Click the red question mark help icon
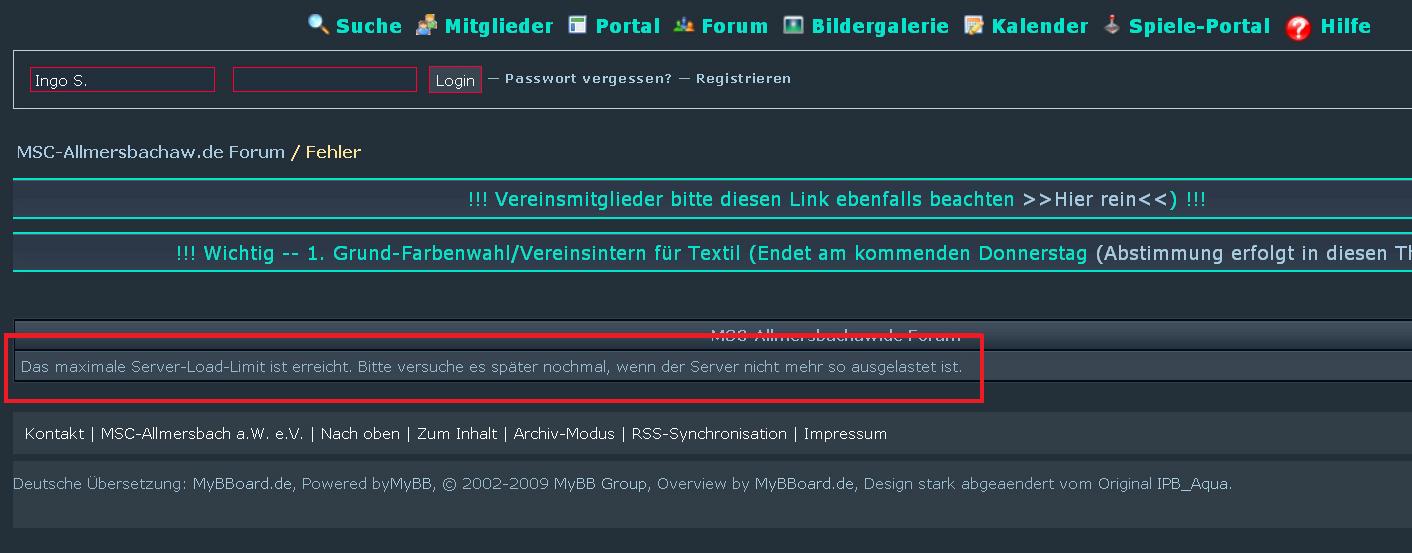Viewport: 1412px width, 553px height. point(1298,27)
